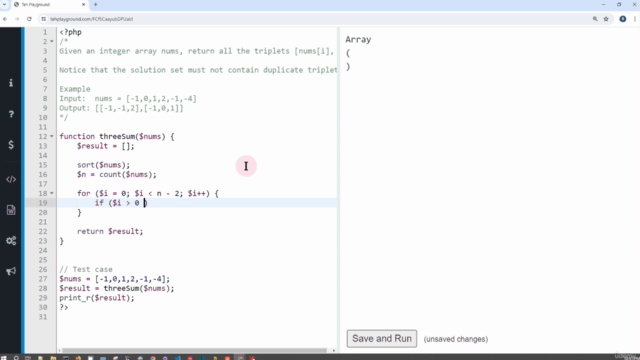The width and height of the screenshot is (640, 360).
Task: Click the '<?php' opening tag on line 1
Action: click(x=70, y=32)
